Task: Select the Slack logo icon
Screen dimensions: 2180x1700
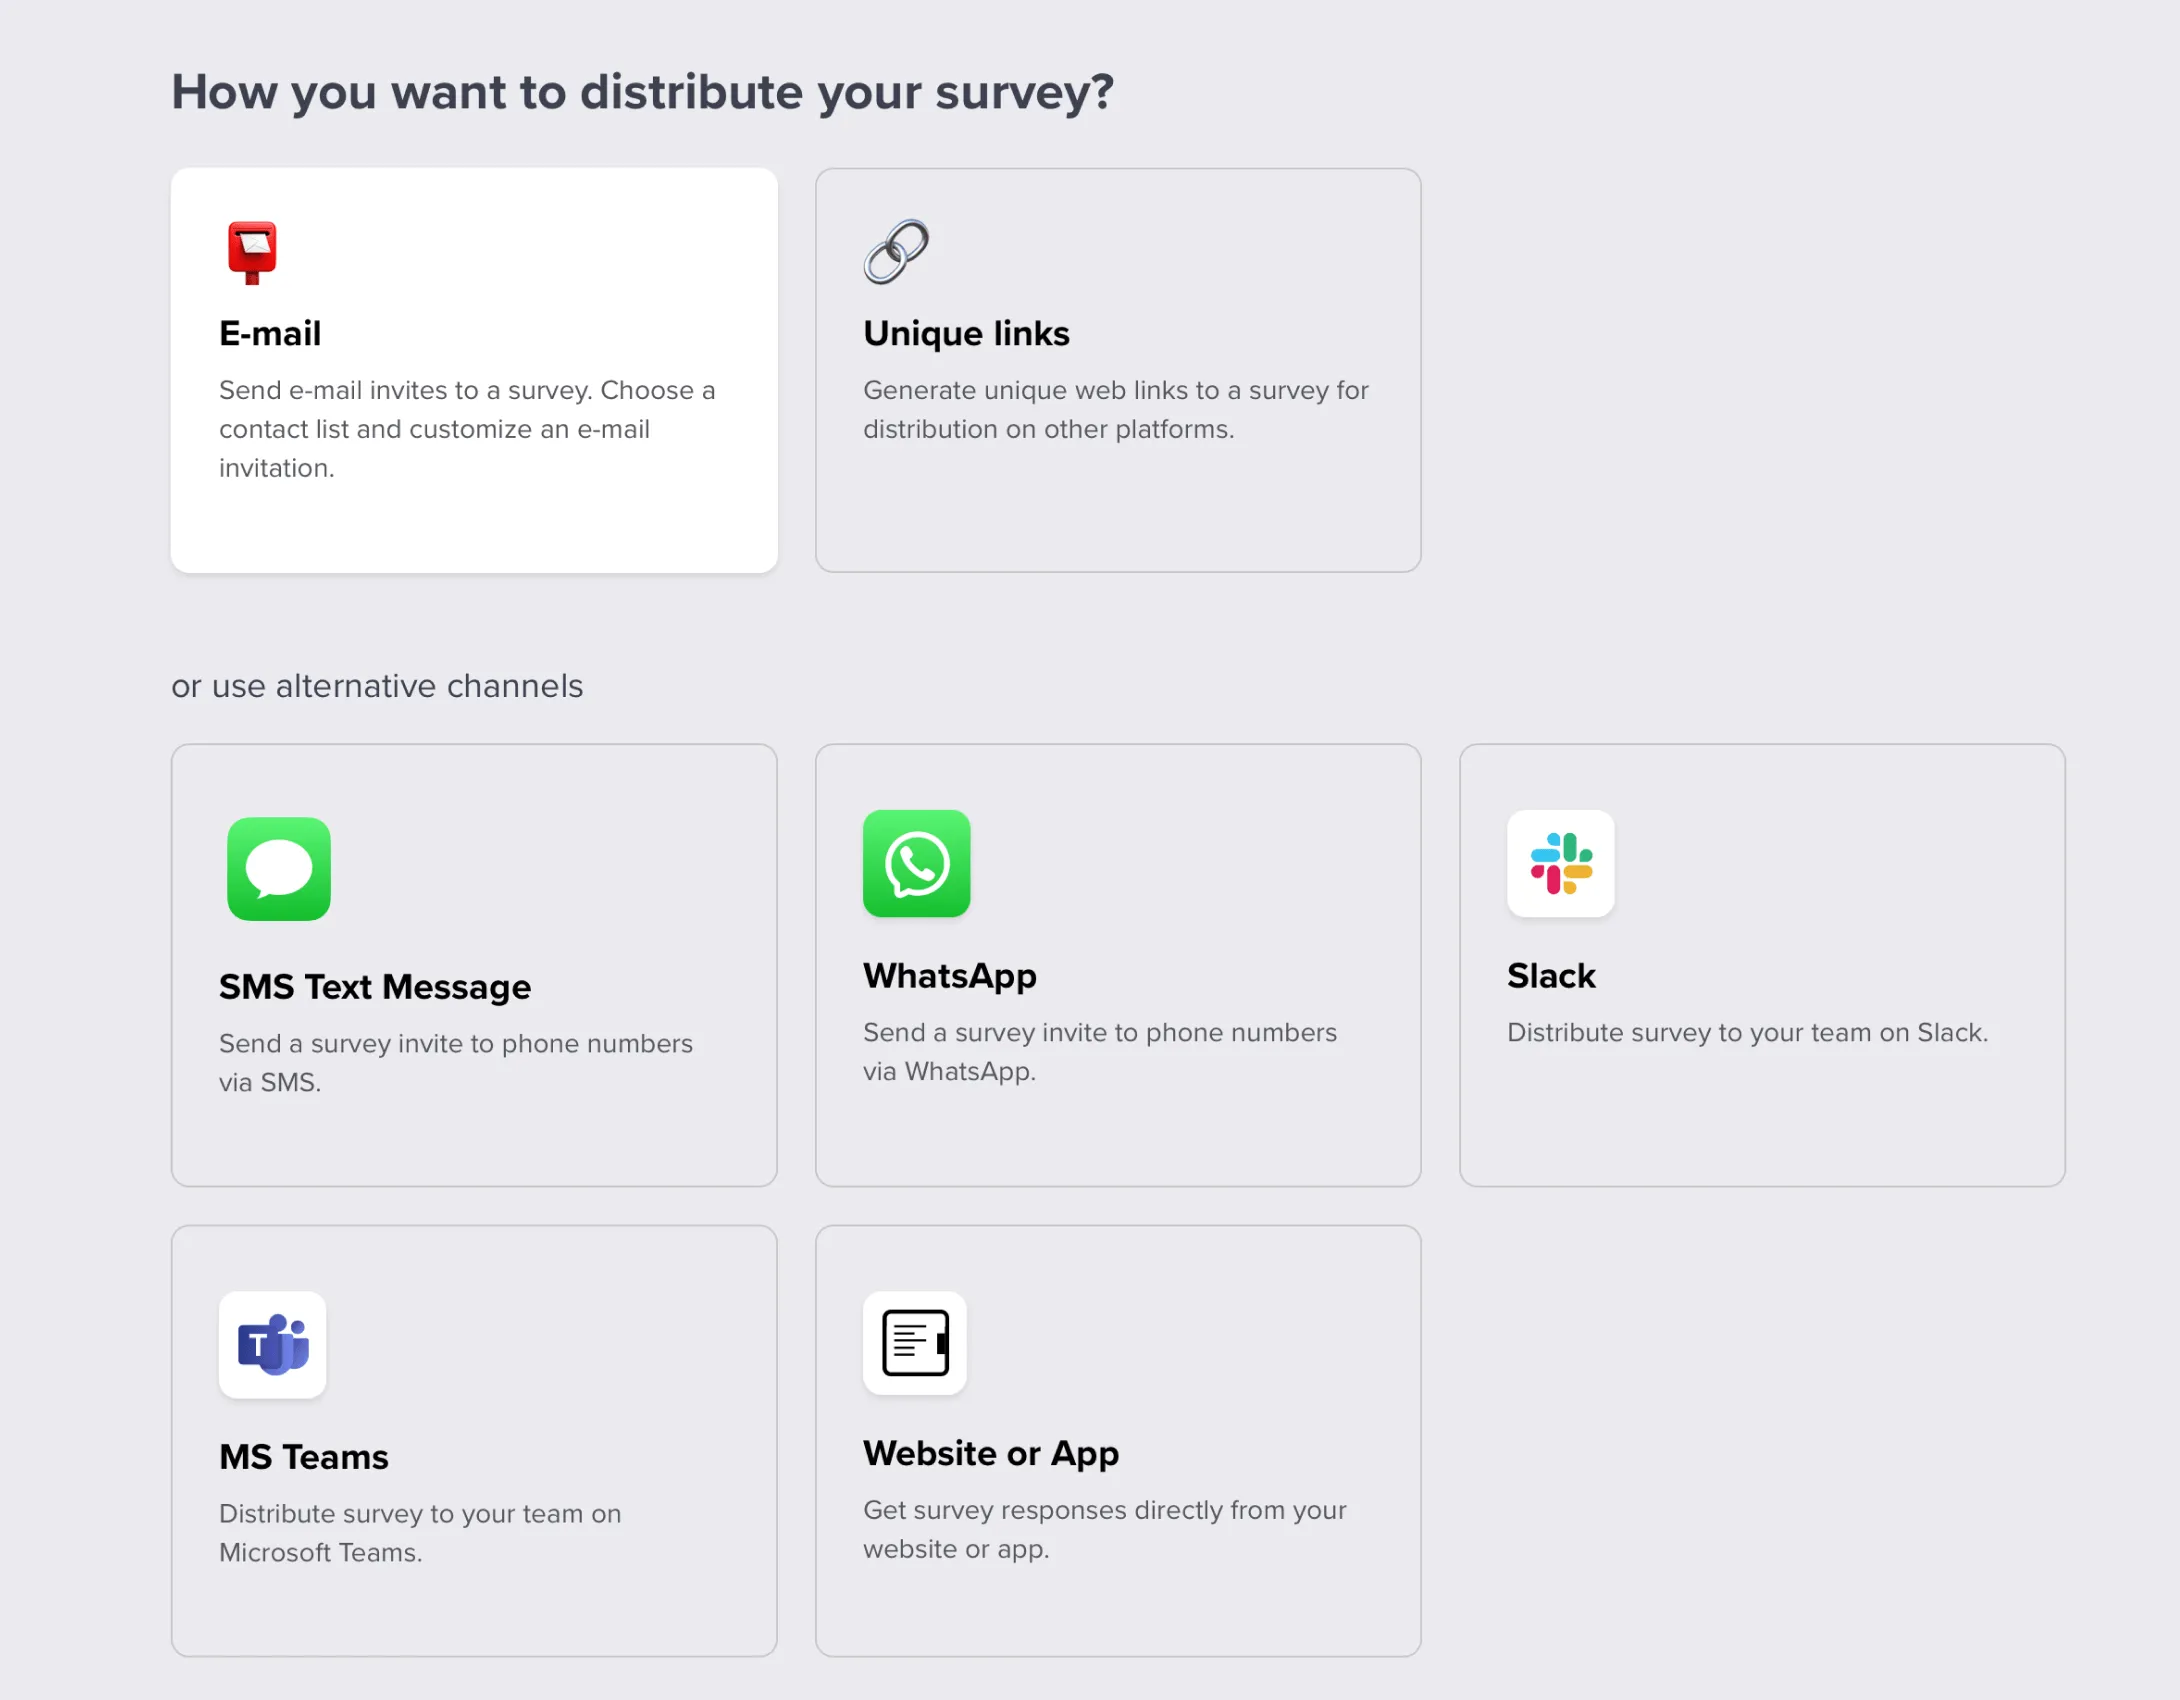Action: [x=1560, y=866]
